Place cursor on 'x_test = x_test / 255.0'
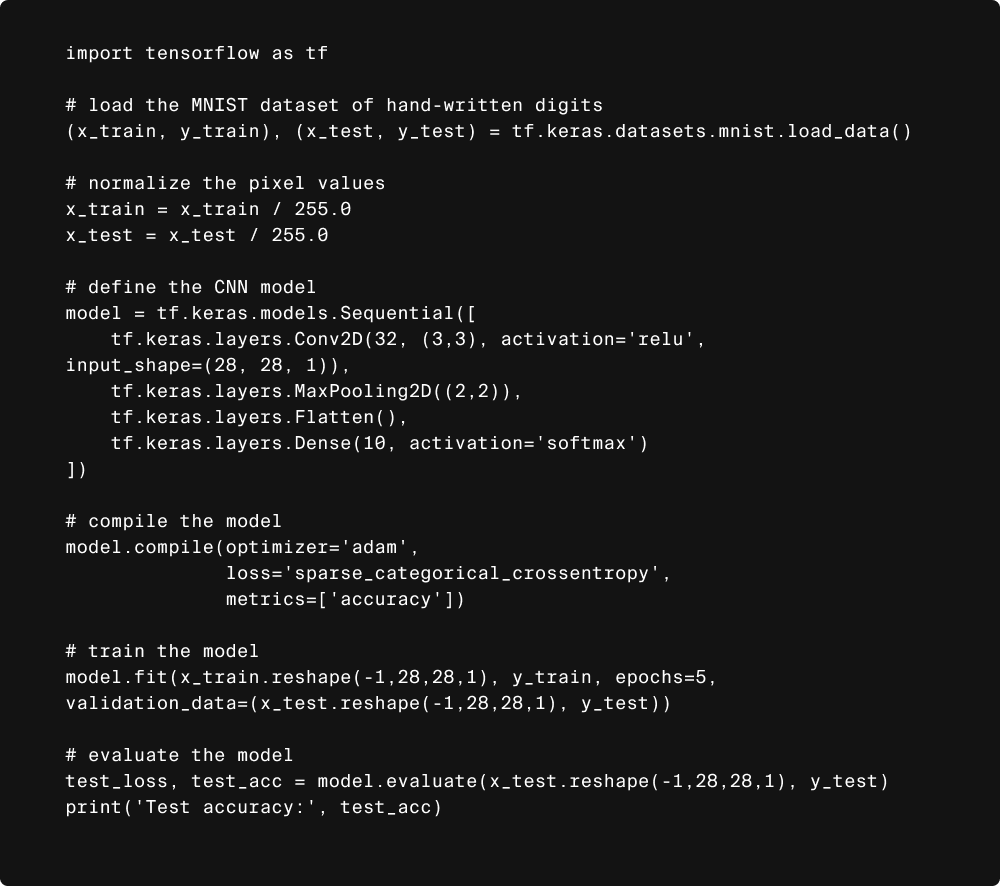This screenshot has height=887, width=1000. (x=196, y=235)
